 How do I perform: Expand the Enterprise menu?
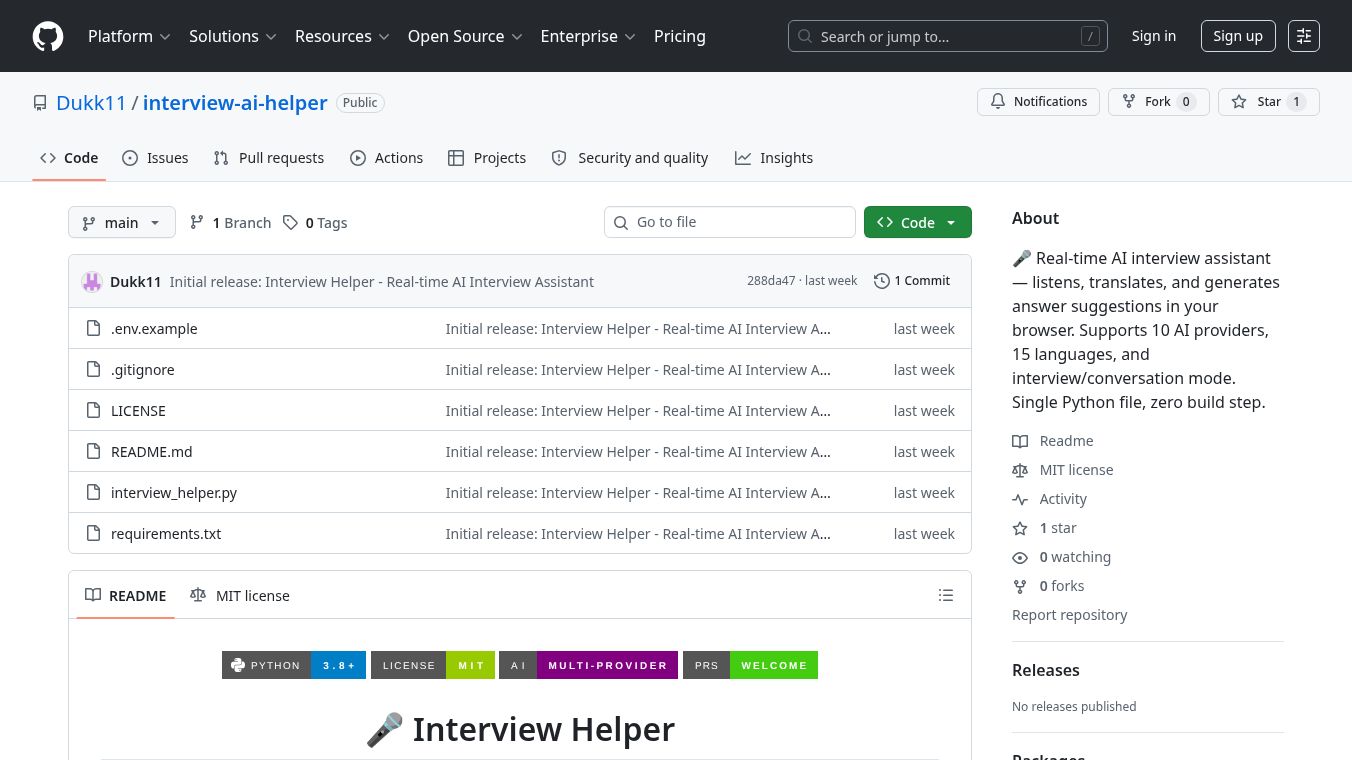588,36
